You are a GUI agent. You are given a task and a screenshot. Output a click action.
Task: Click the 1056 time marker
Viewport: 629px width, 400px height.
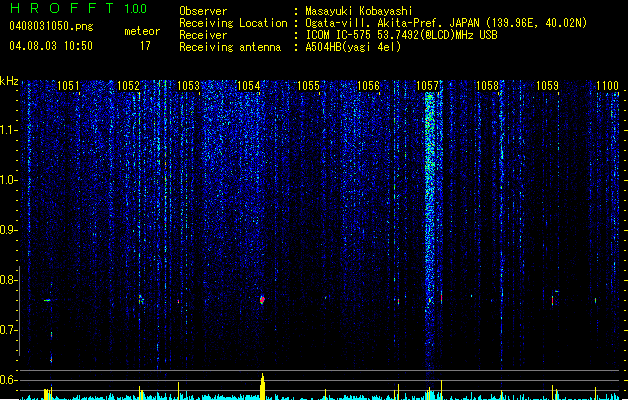click(x=368, y=86)
